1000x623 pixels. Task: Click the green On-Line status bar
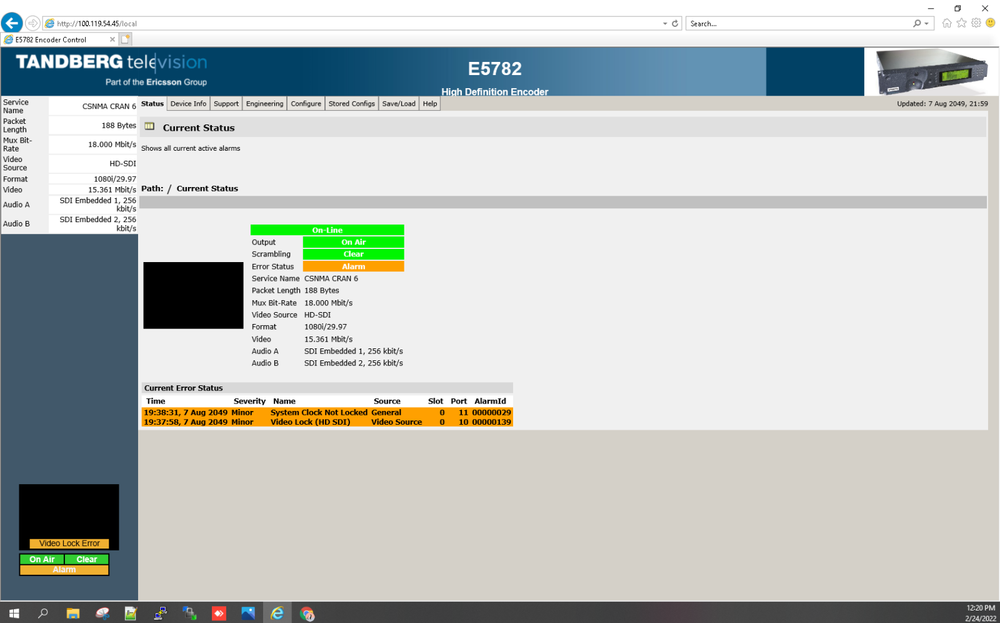coord(327,230)
